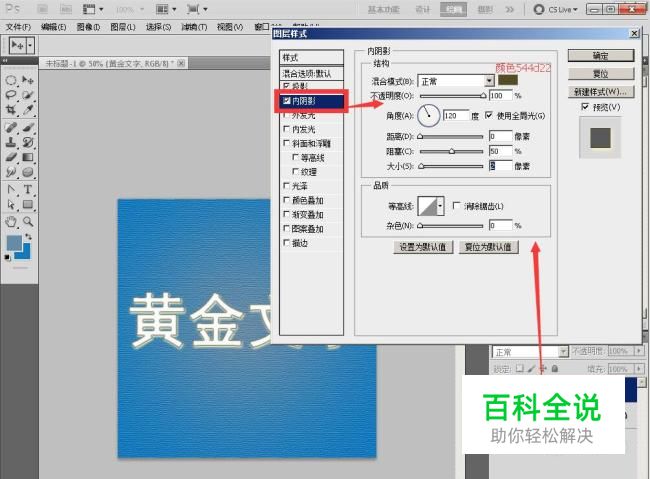Screen dimensions: 650x479
Task: Select the Hand tool
Action: tap(11, 222)
